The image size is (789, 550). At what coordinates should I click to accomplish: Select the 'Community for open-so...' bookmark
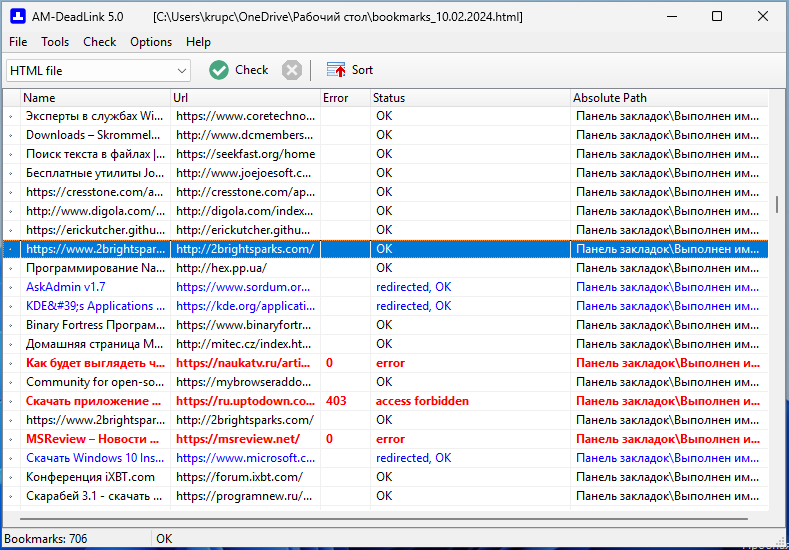tap(95, 382)
